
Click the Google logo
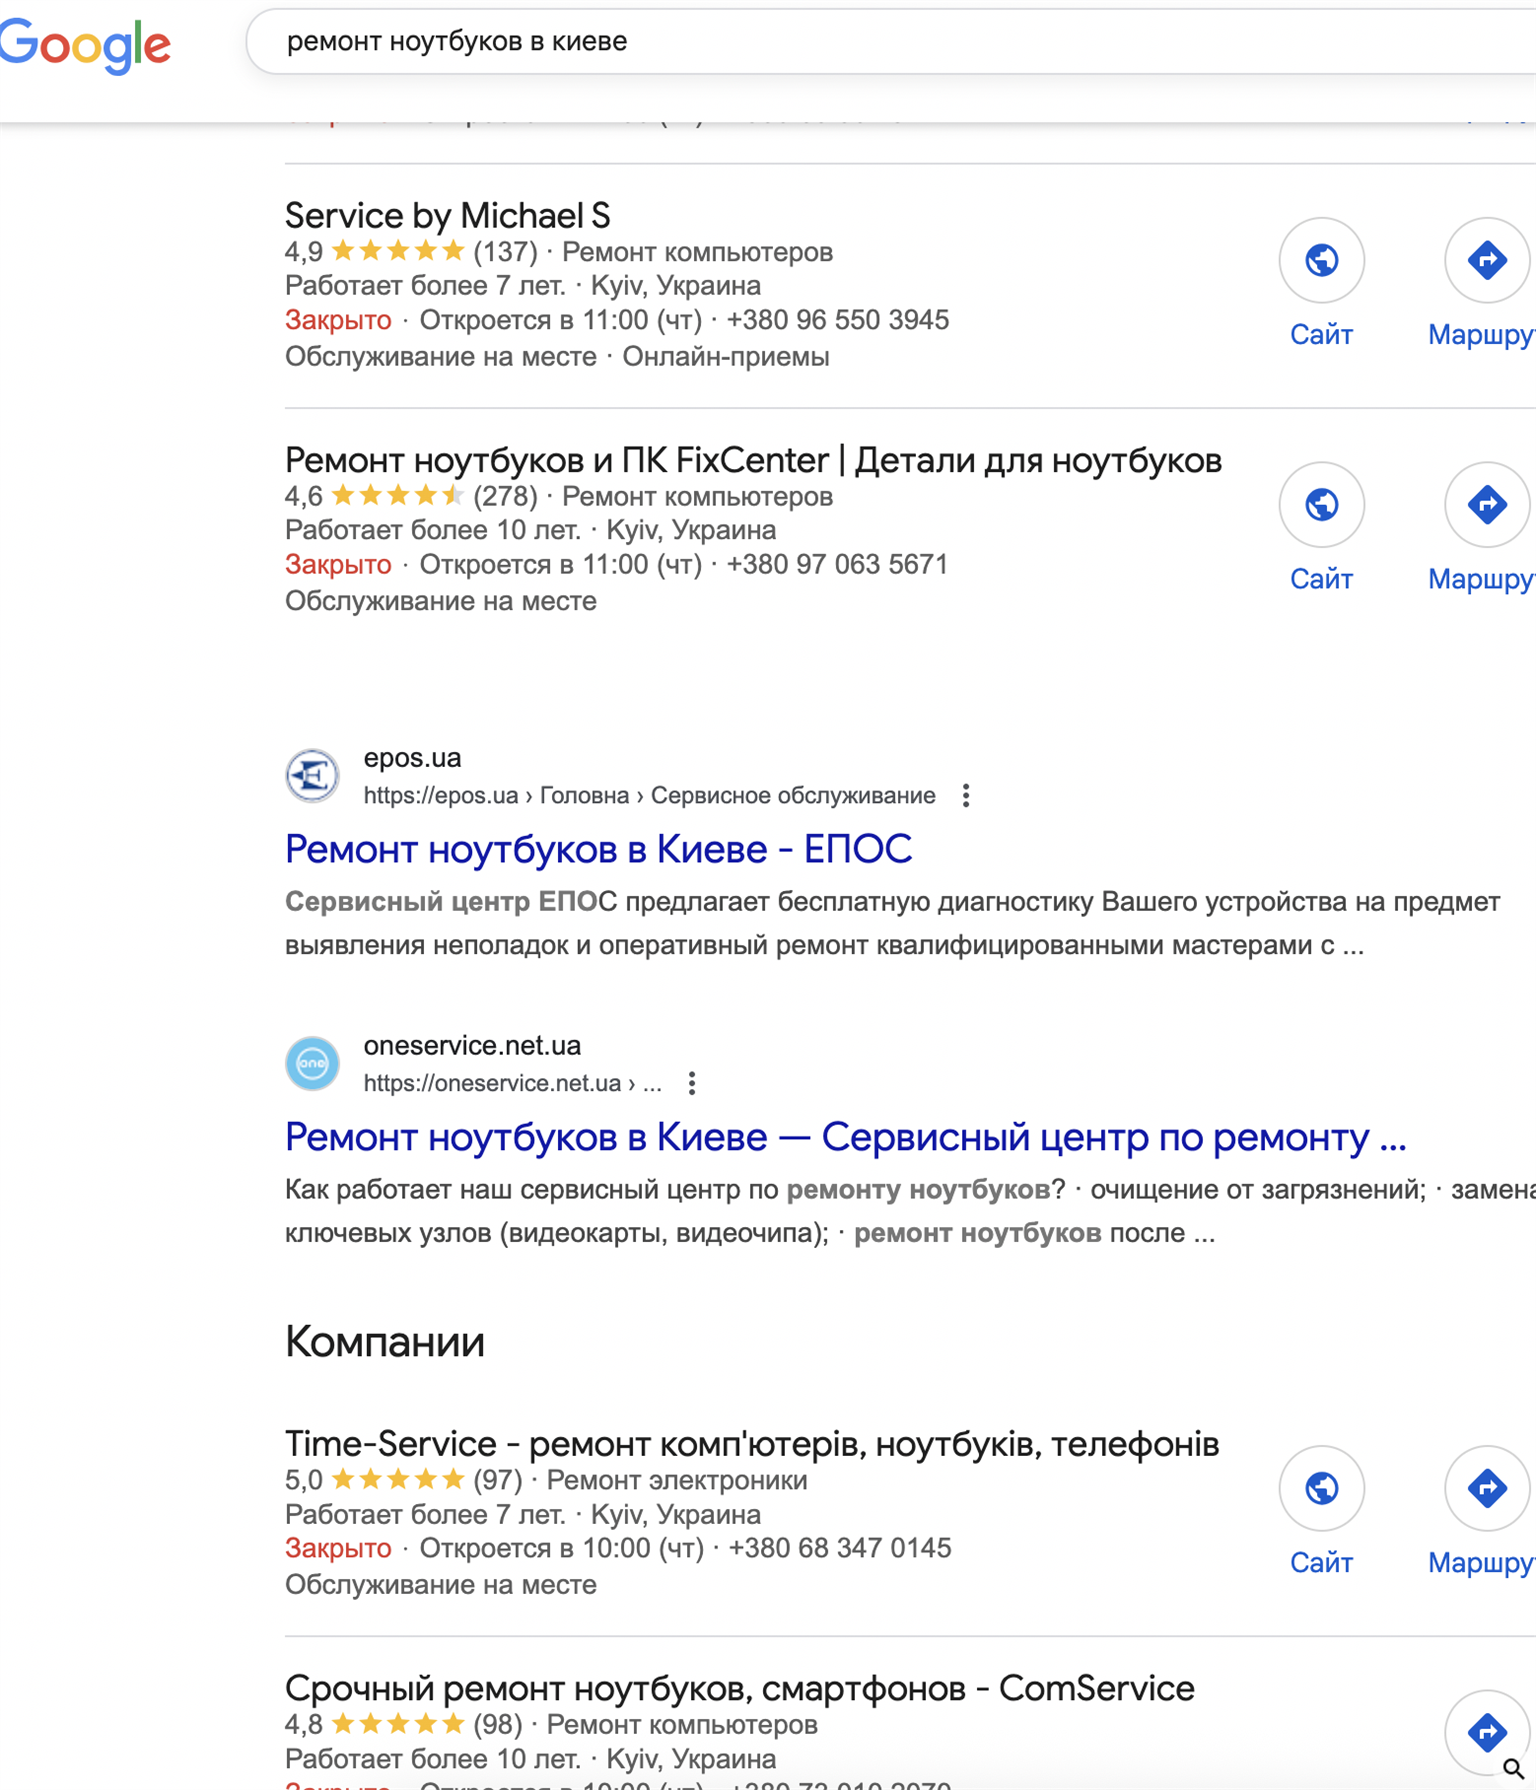(x=85, y=45)
